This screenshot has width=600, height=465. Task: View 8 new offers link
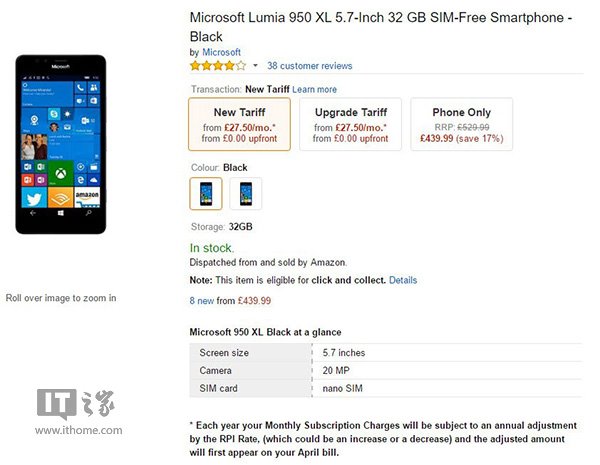(x=202, y=301)
